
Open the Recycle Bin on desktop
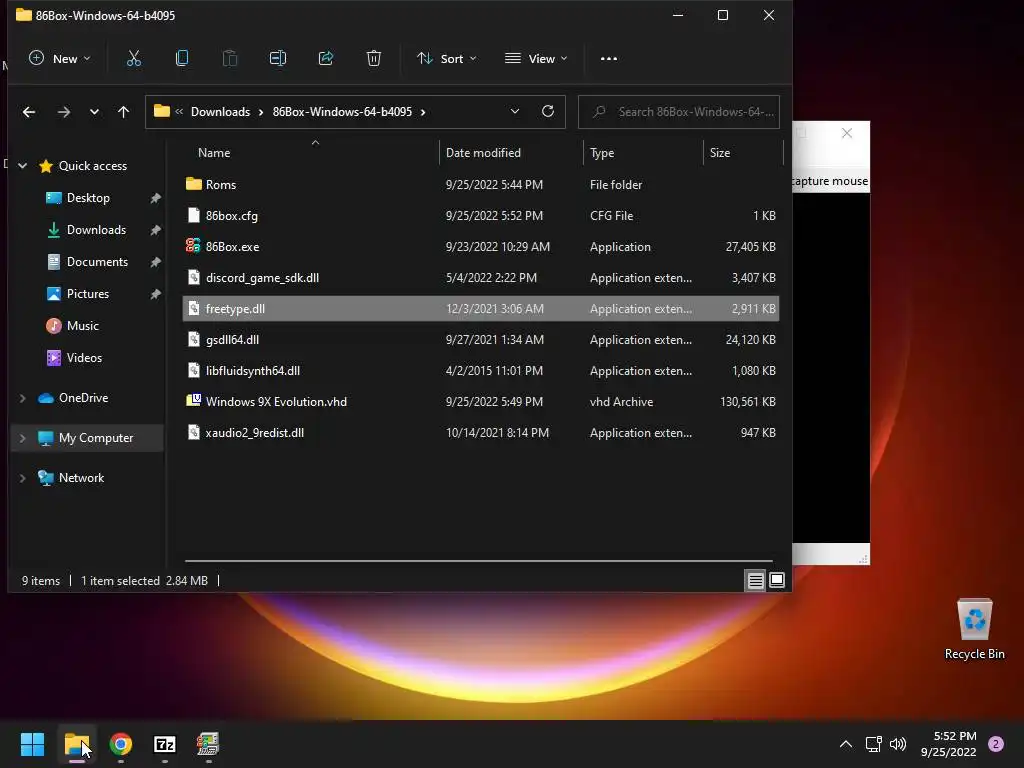pyautogui.click(x=974, y=628)
